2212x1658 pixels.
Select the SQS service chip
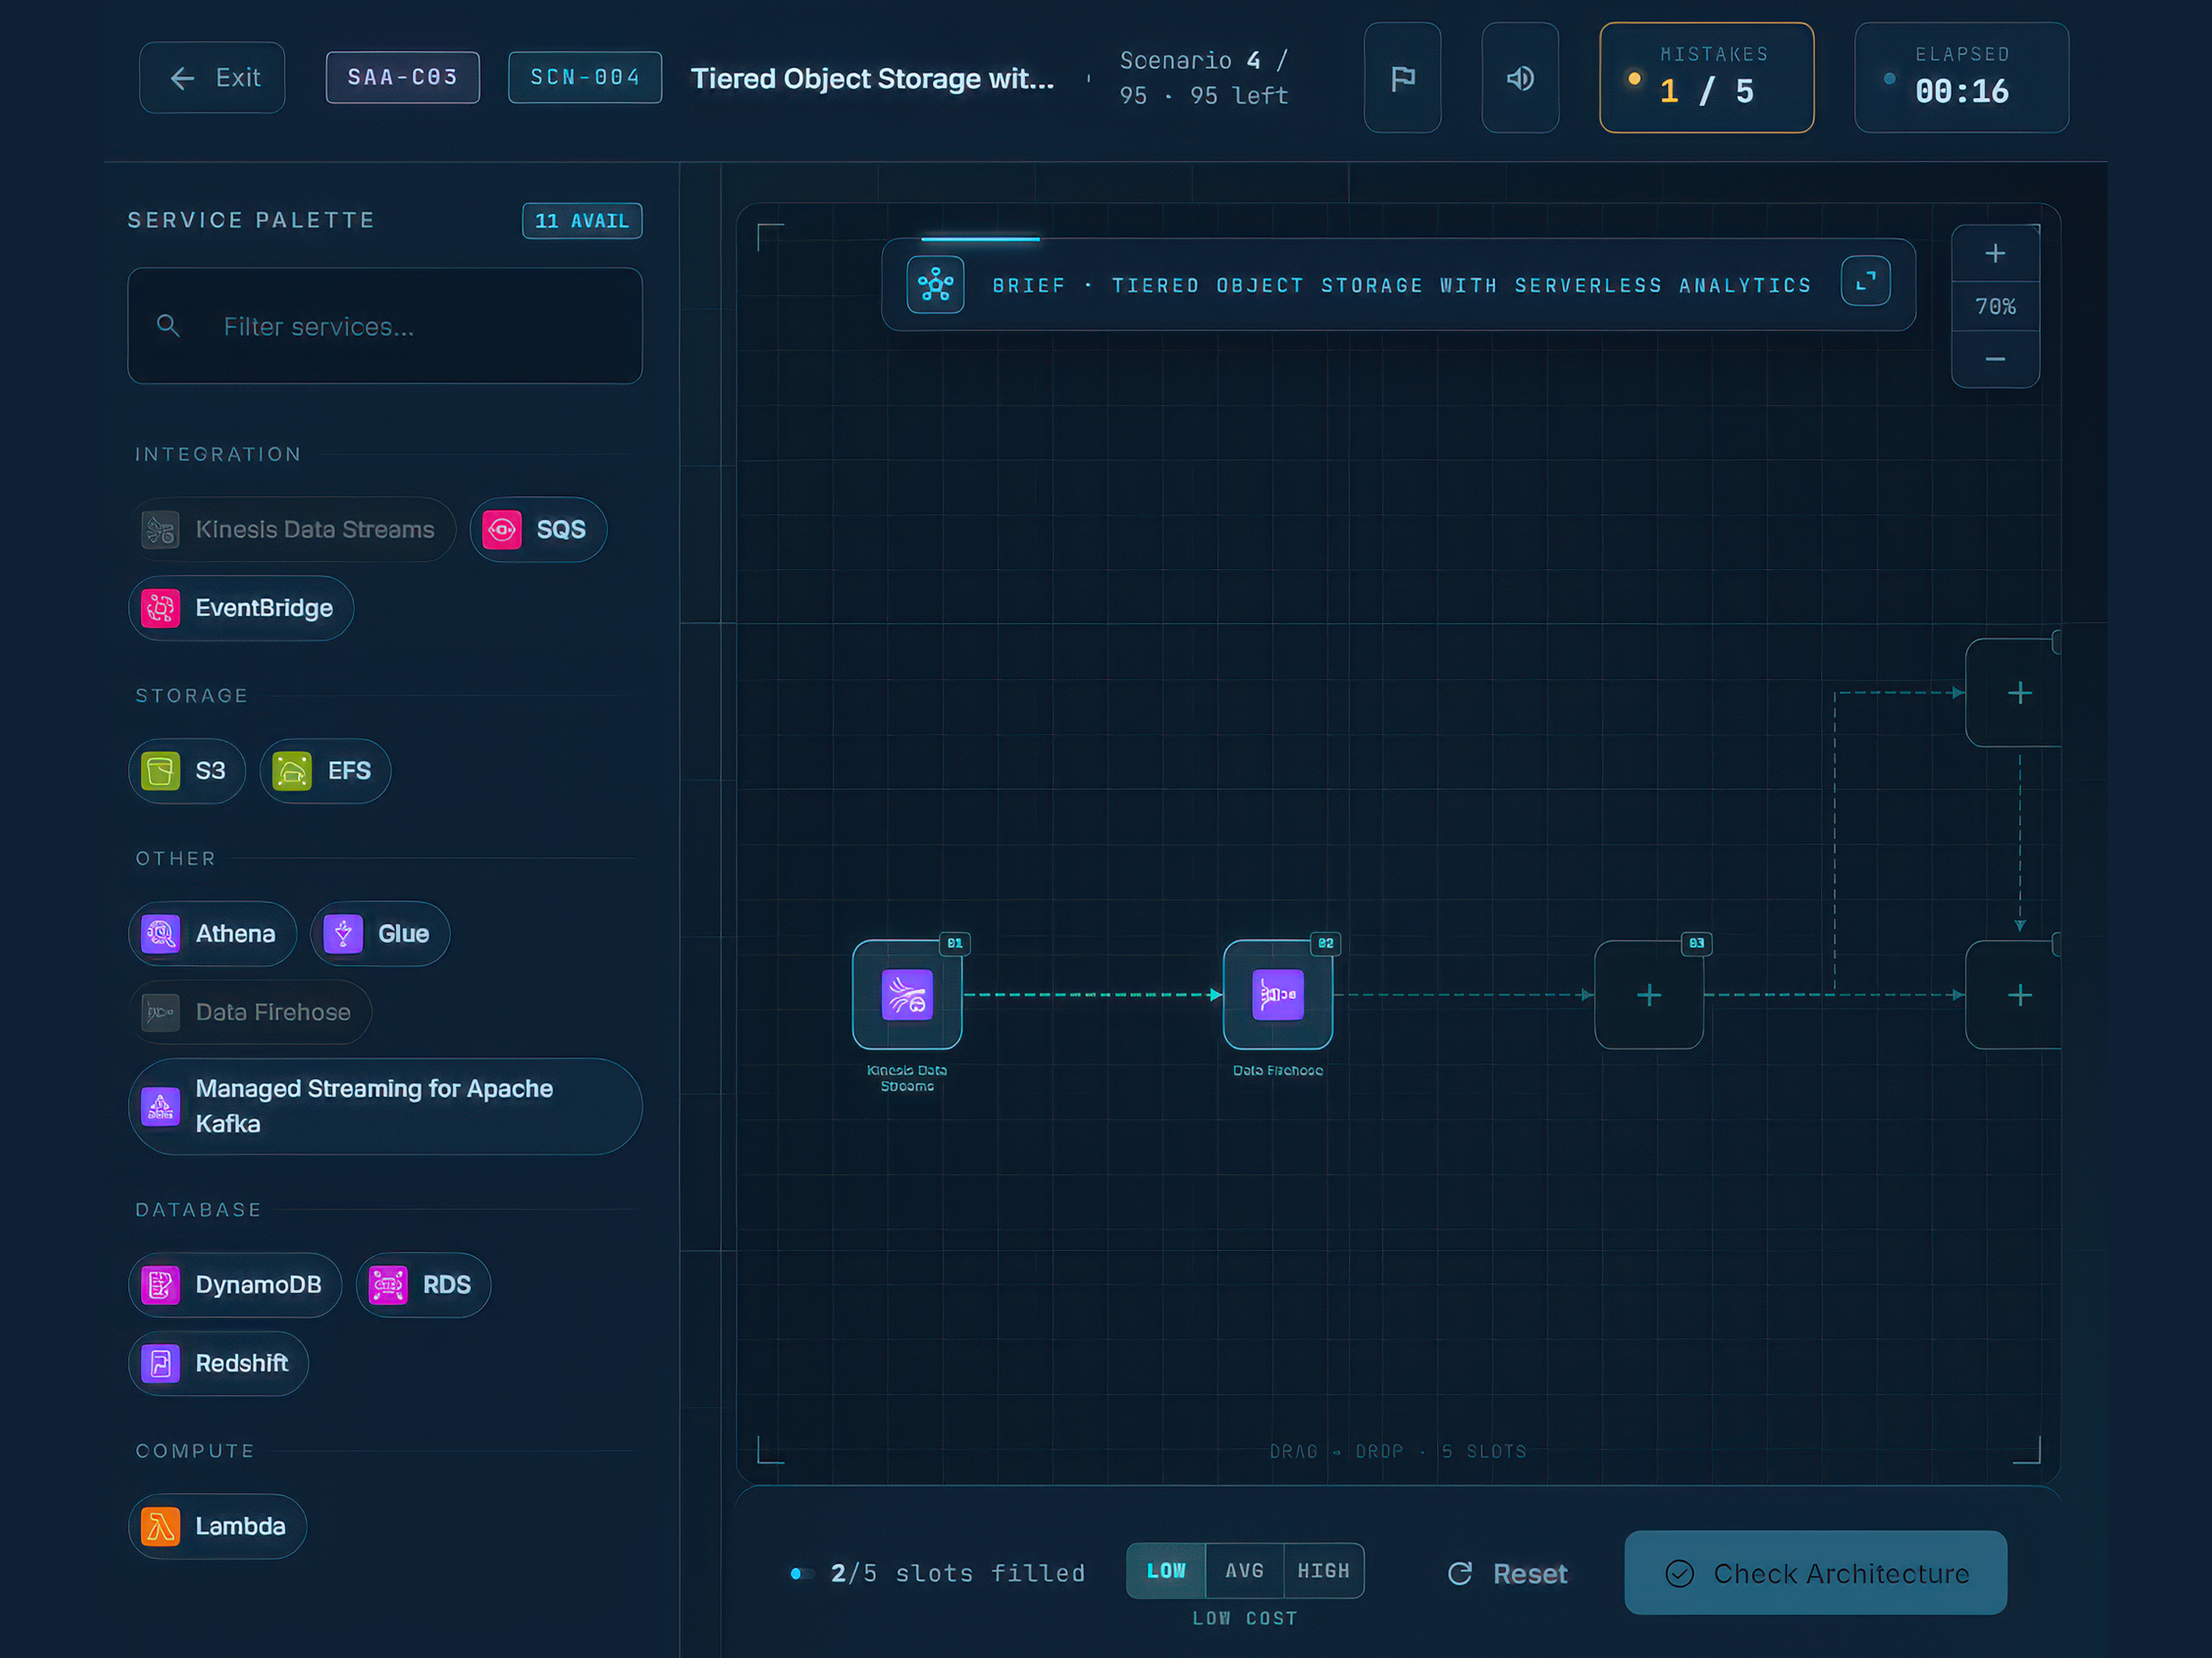point(538,530)
